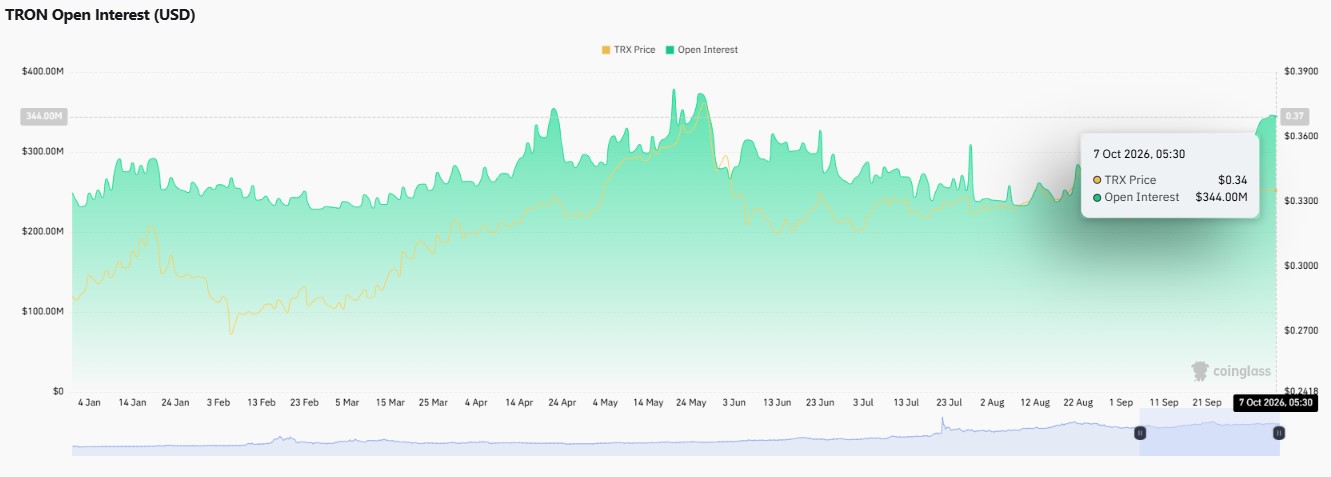Screen dimensions: 1331x477
Task: Click the right range slider handle
Action: pyautogui.click(x=1278, y=433)
